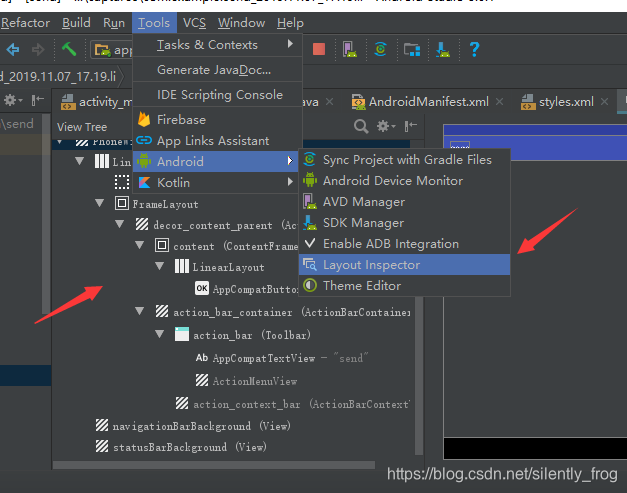
Task: Click the grey forward navigation arrow
Action: point(38,50)
